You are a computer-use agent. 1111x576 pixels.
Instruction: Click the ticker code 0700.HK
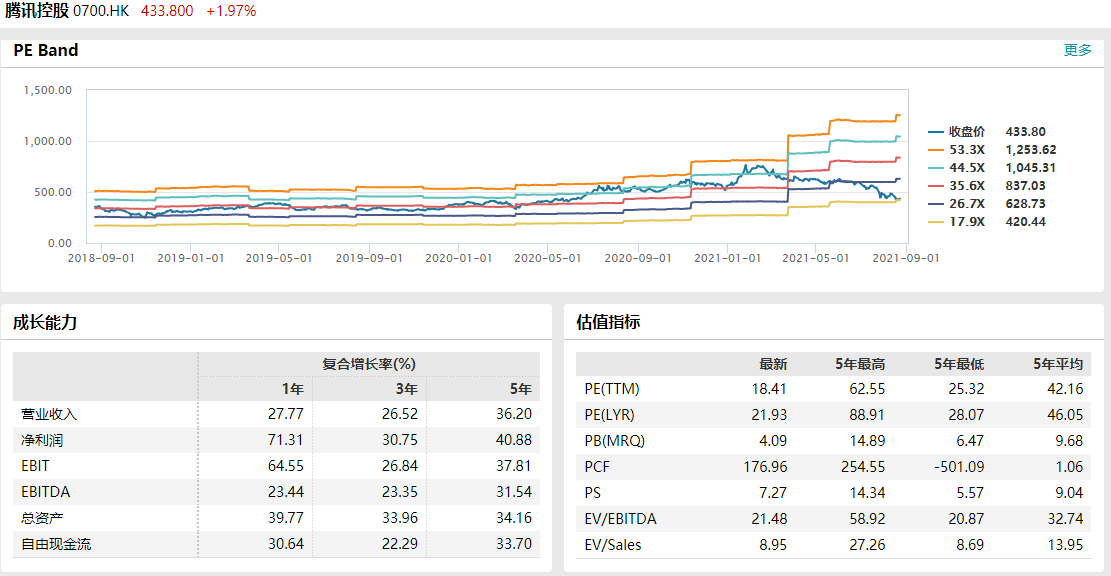click(x=101, y=11)
